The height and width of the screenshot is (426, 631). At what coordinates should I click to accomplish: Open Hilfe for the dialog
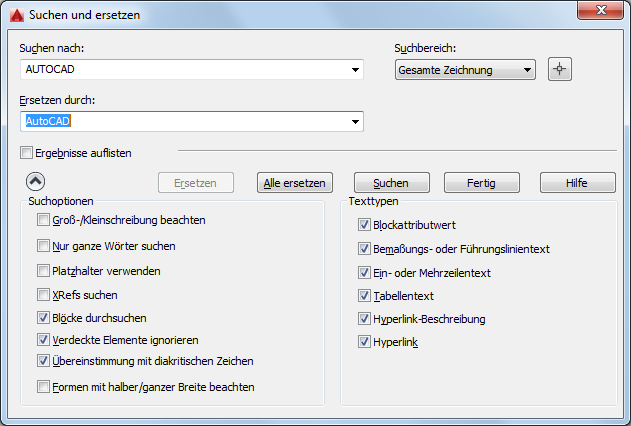(577, 183)
